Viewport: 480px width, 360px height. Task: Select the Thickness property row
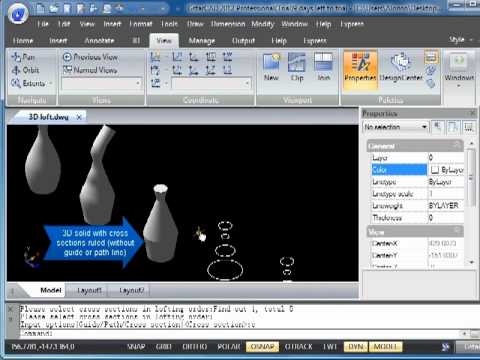tap(417, 218)
